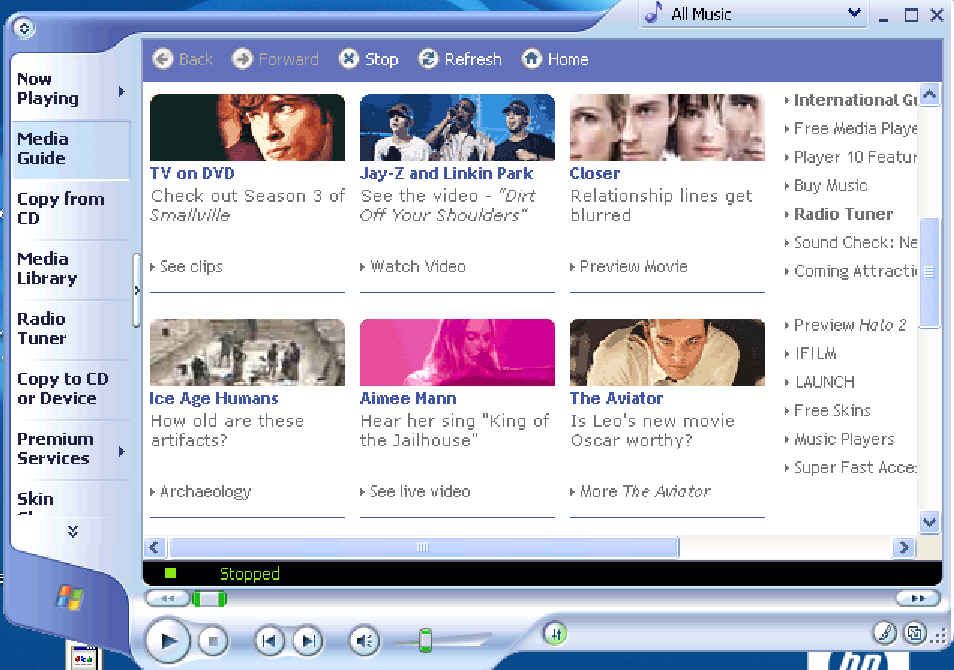Click the Stop playback button
The image size is (954, 670).
click(x=213, y=641)
